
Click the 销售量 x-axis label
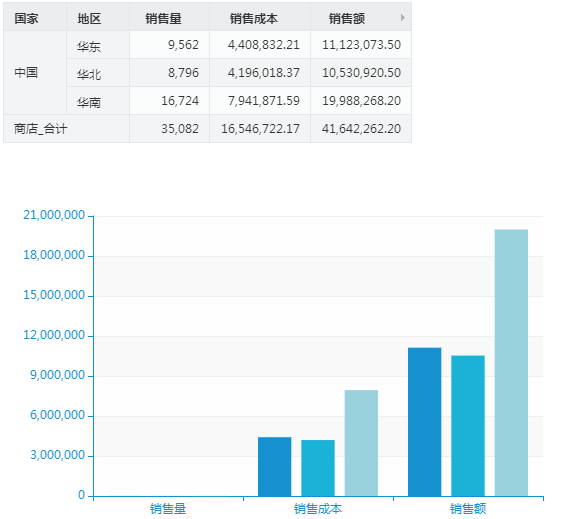[168, 509]
